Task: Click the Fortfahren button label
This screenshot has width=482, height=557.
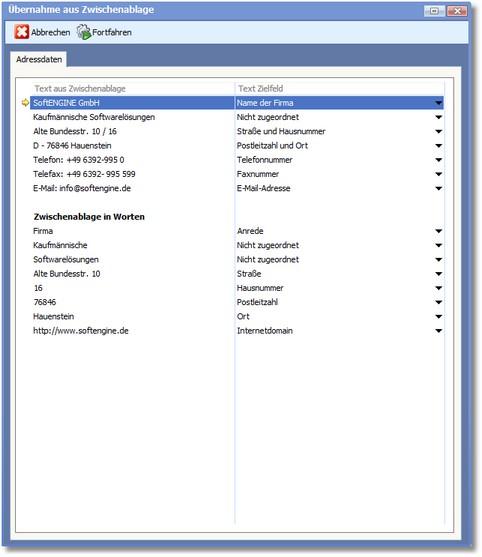Action: [x=112, y=32]
